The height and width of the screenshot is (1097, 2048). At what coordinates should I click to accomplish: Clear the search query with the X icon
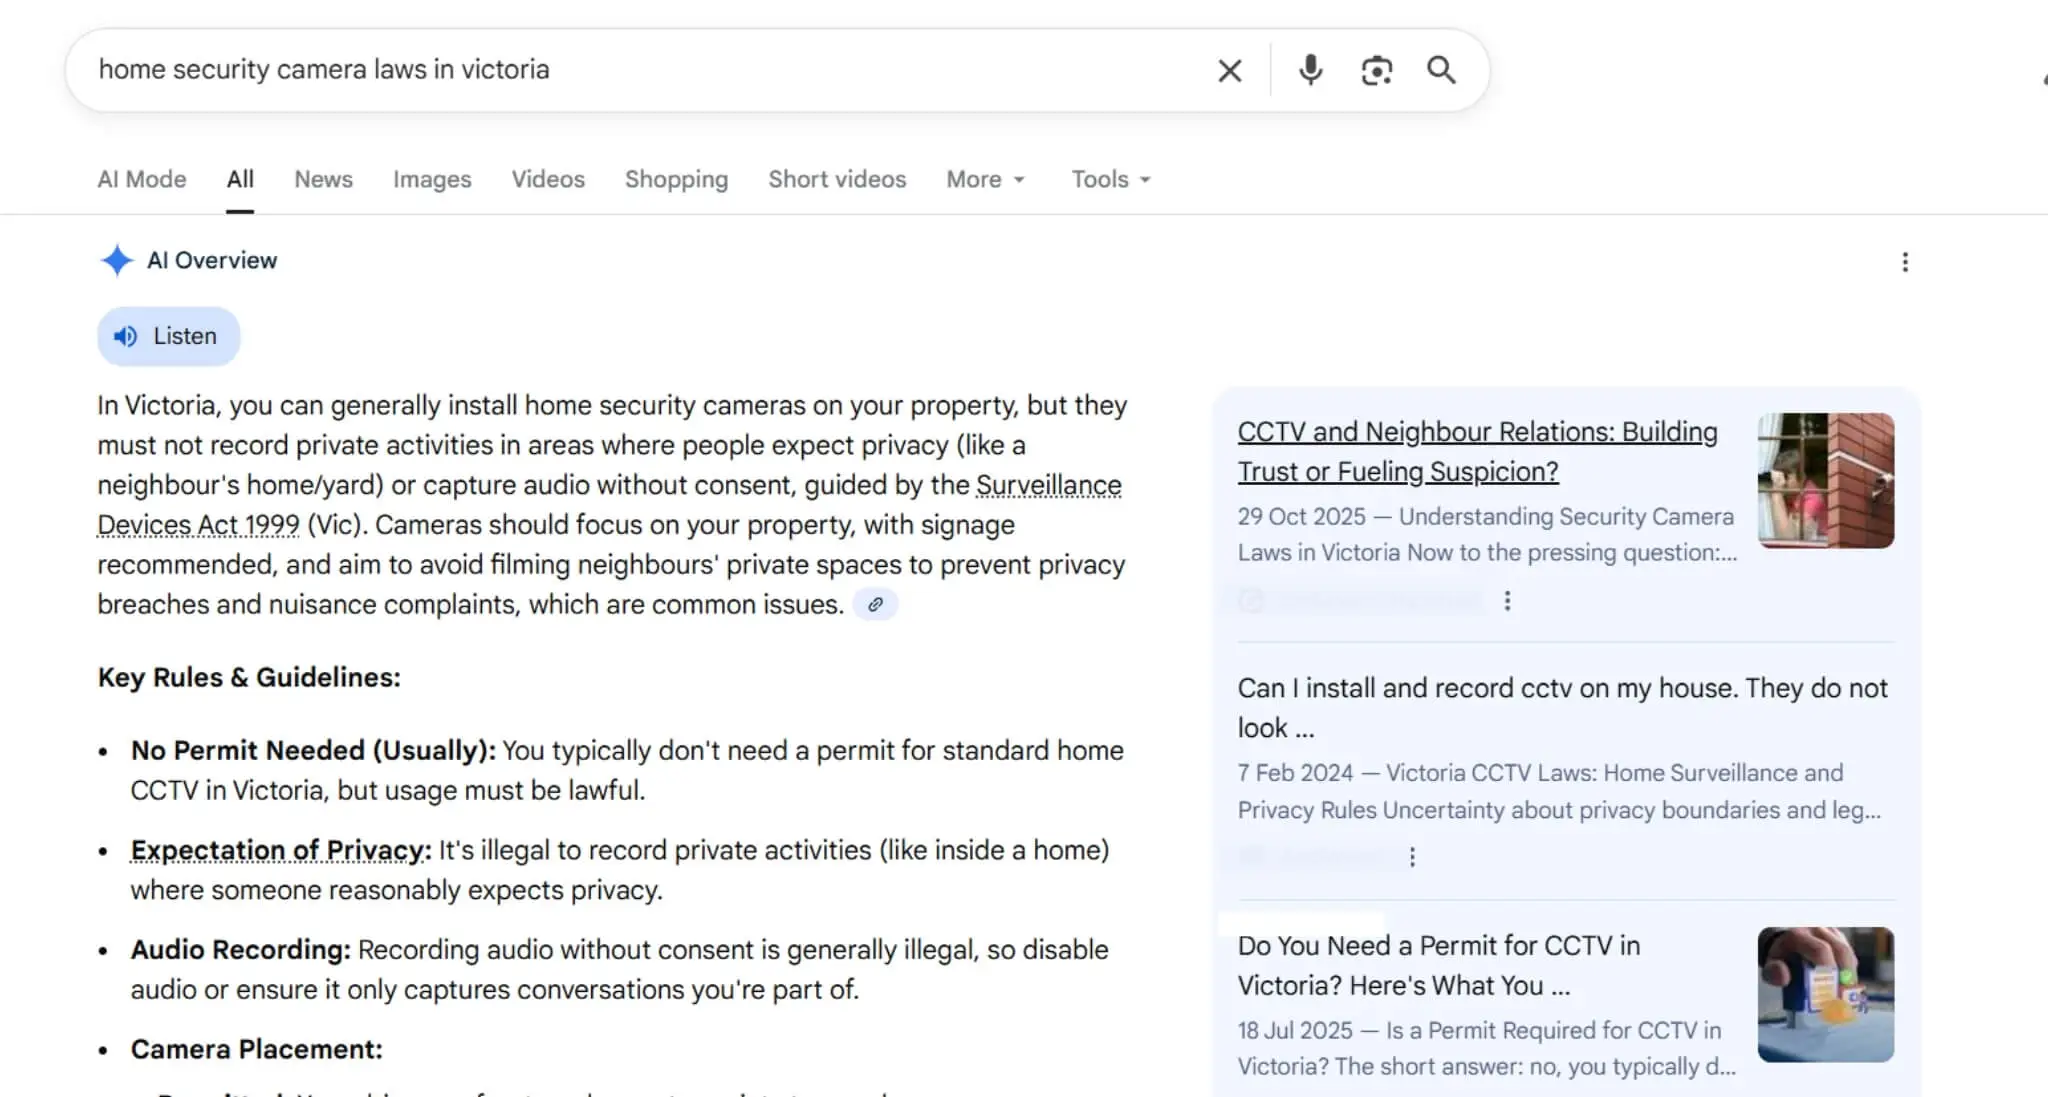point(1229,70)
